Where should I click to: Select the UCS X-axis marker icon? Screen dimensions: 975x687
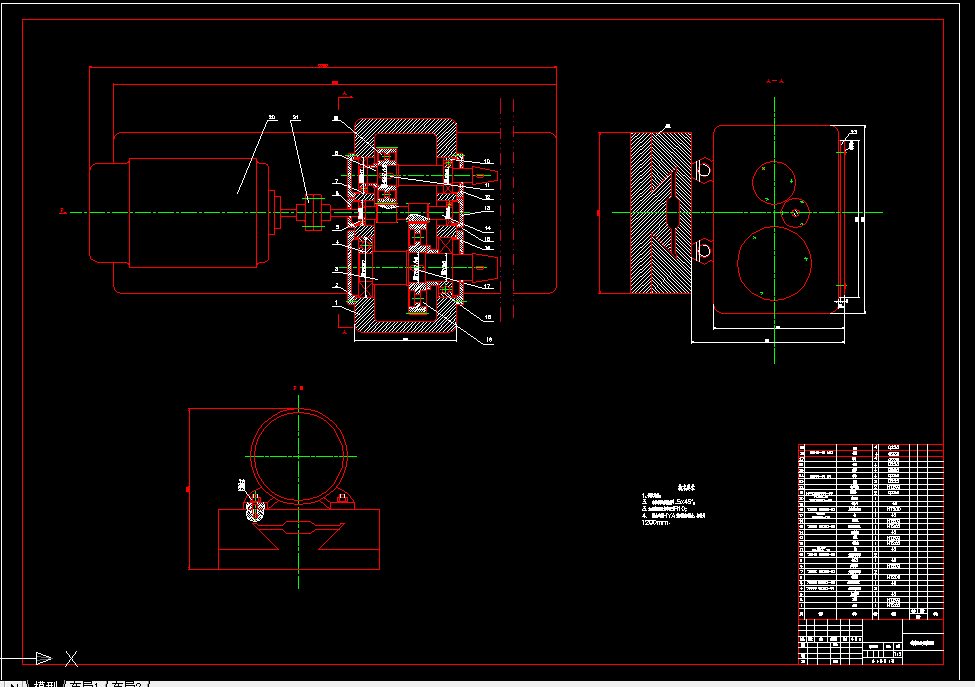point(72,658)
